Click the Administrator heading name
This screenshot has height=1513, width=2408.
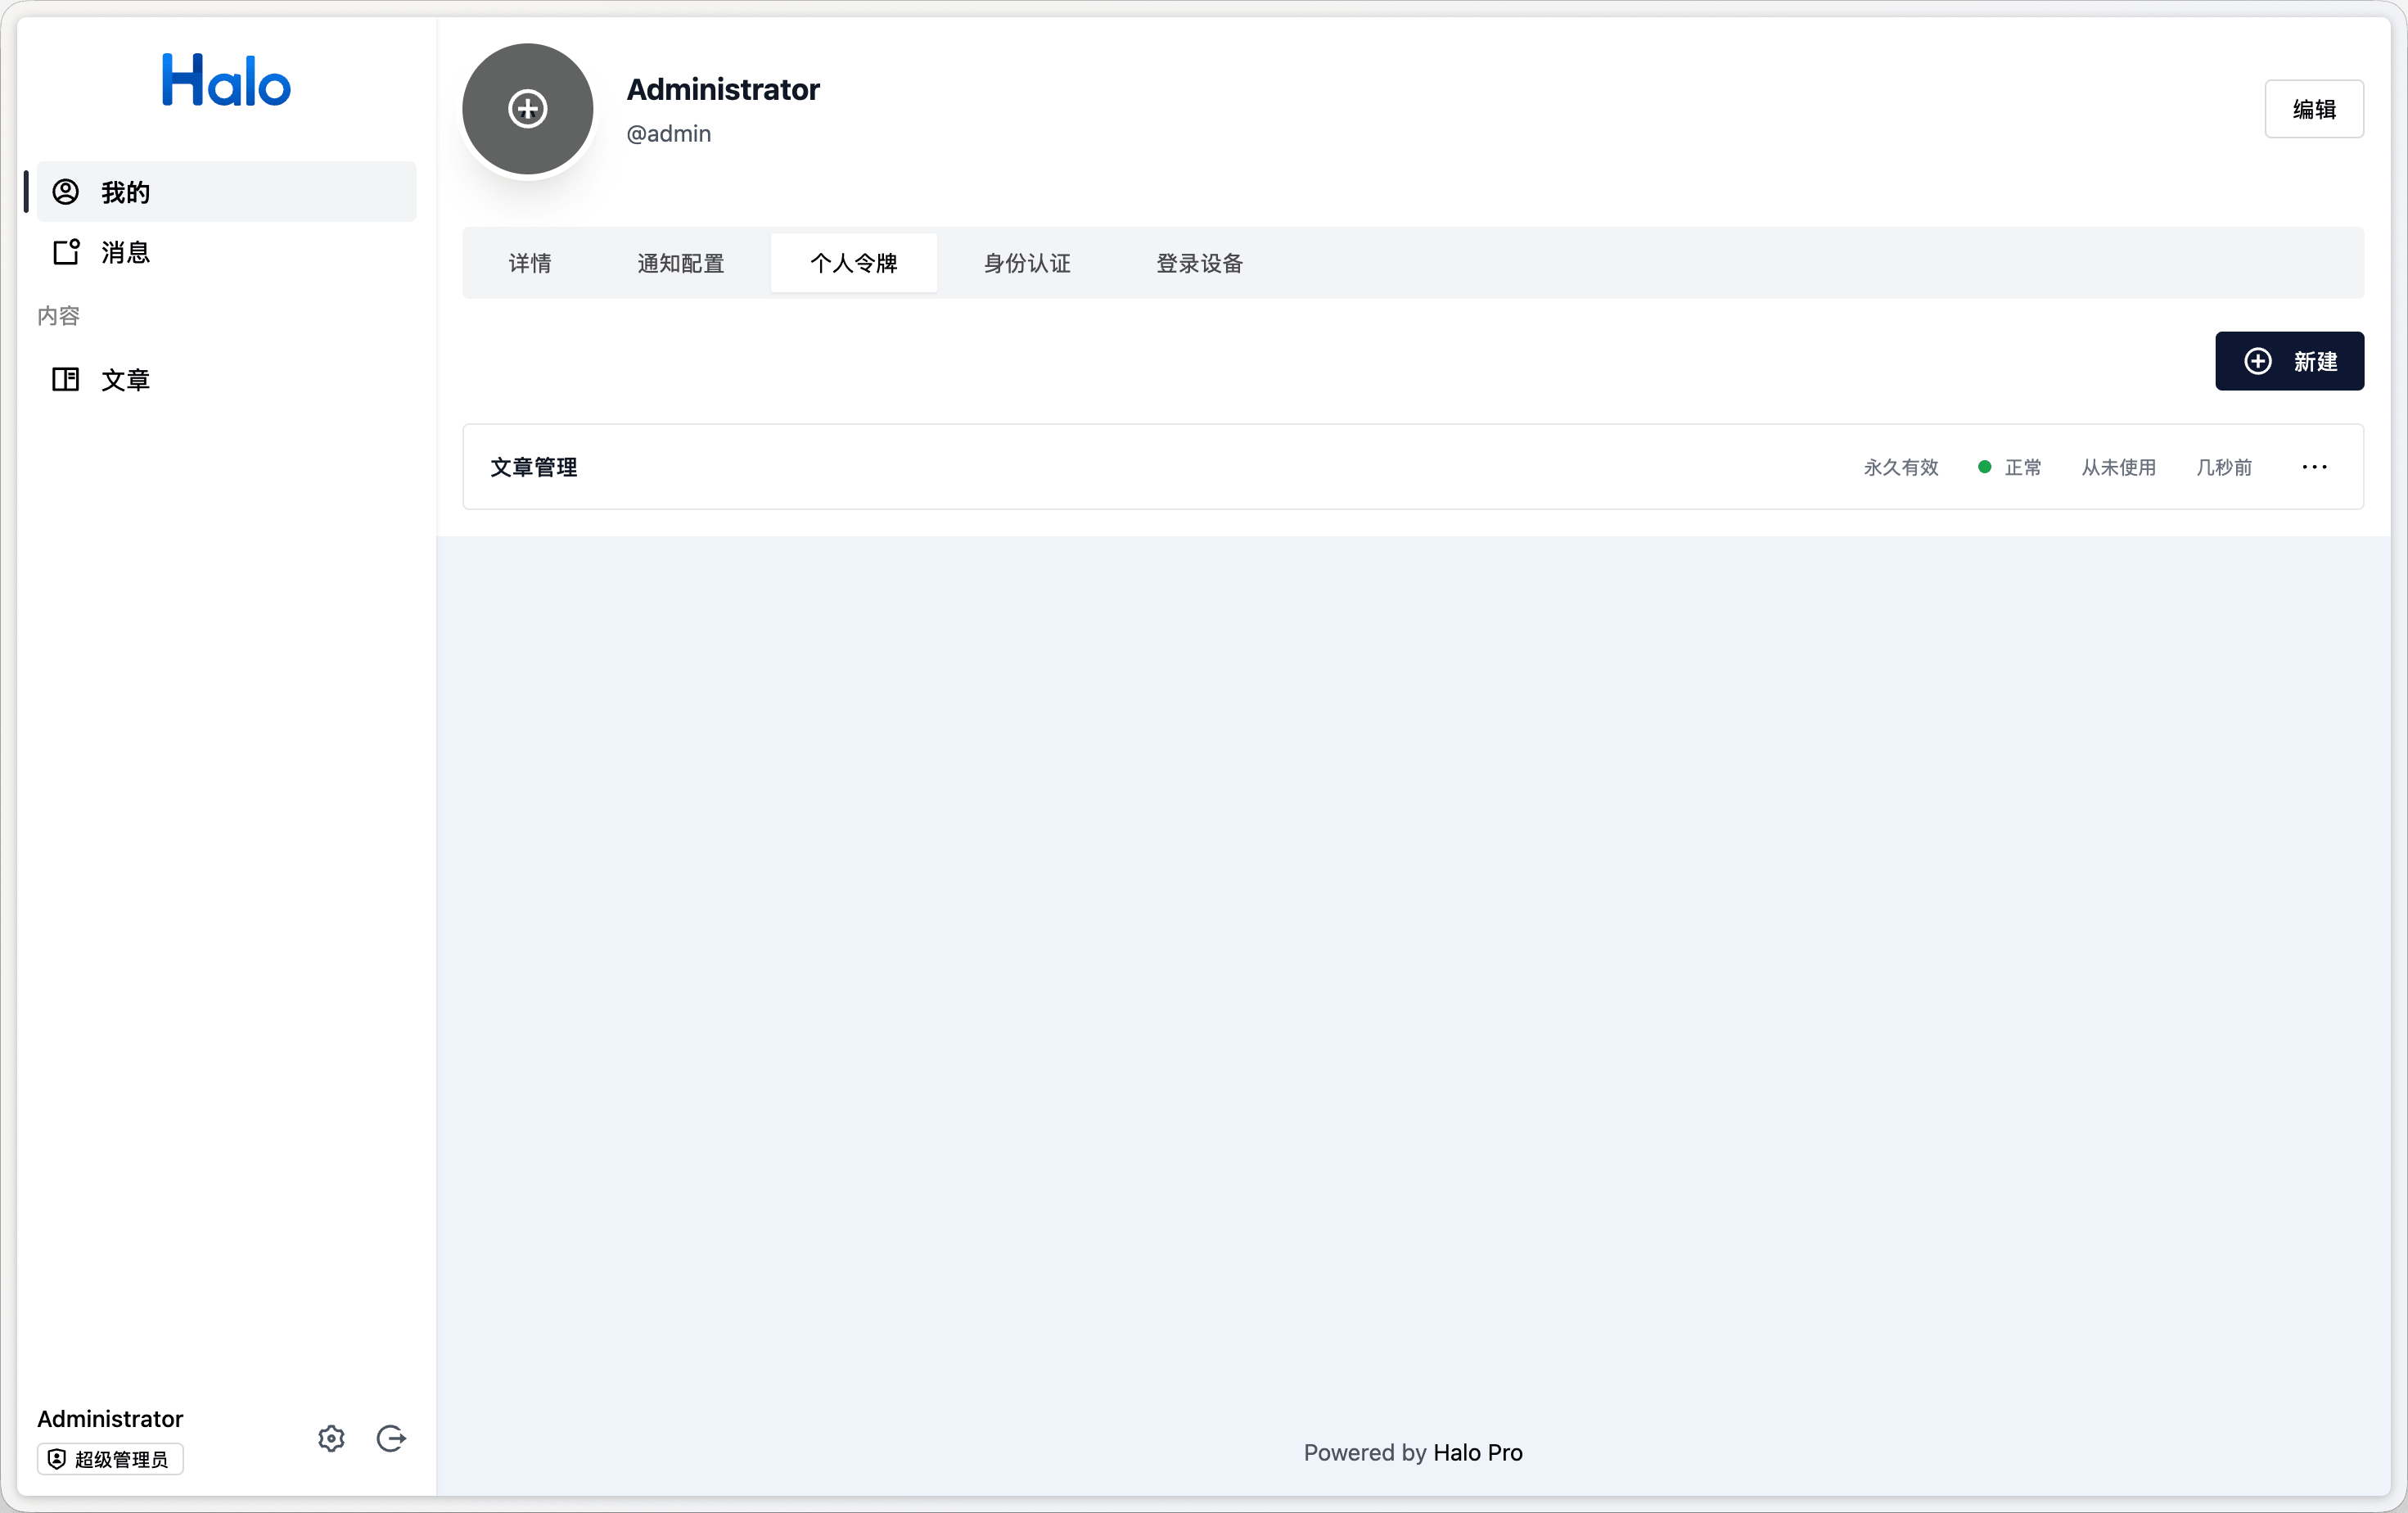pyautogui.click(x=723, y=89)
